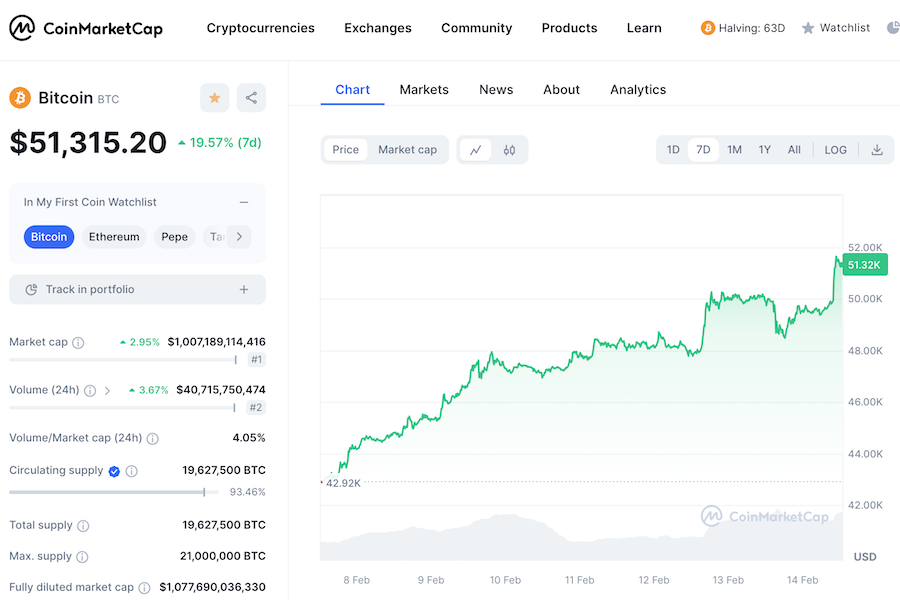The image size is (900, 600).
Task: Select the candlestick chart type icon
Action: (509, 150)
